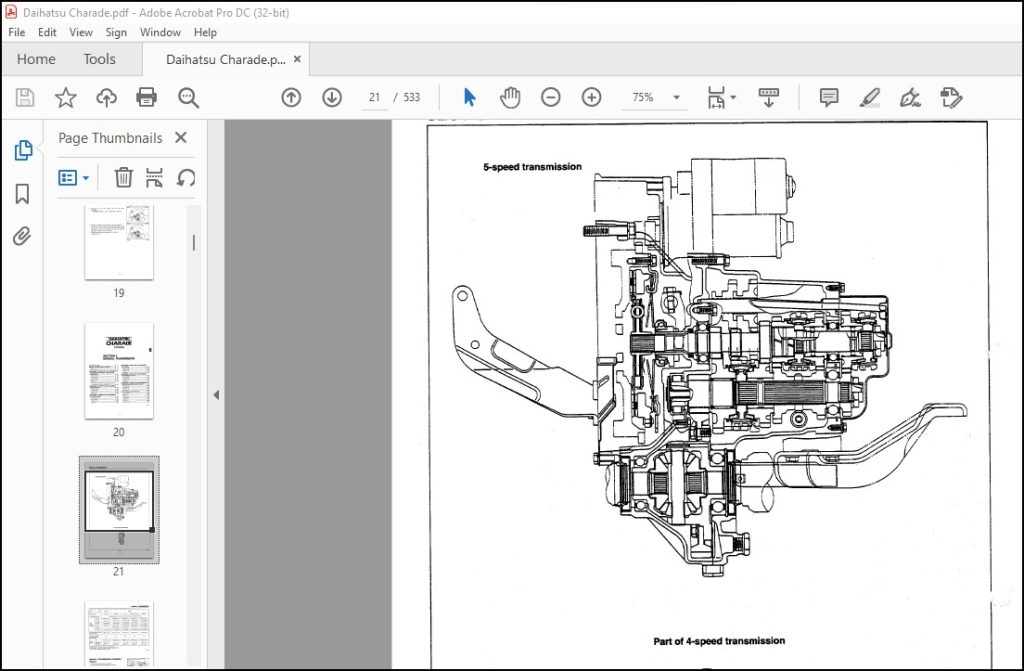Open the Window menu
This screenshot has width=1024, height=671.
(x=160, y=32)
